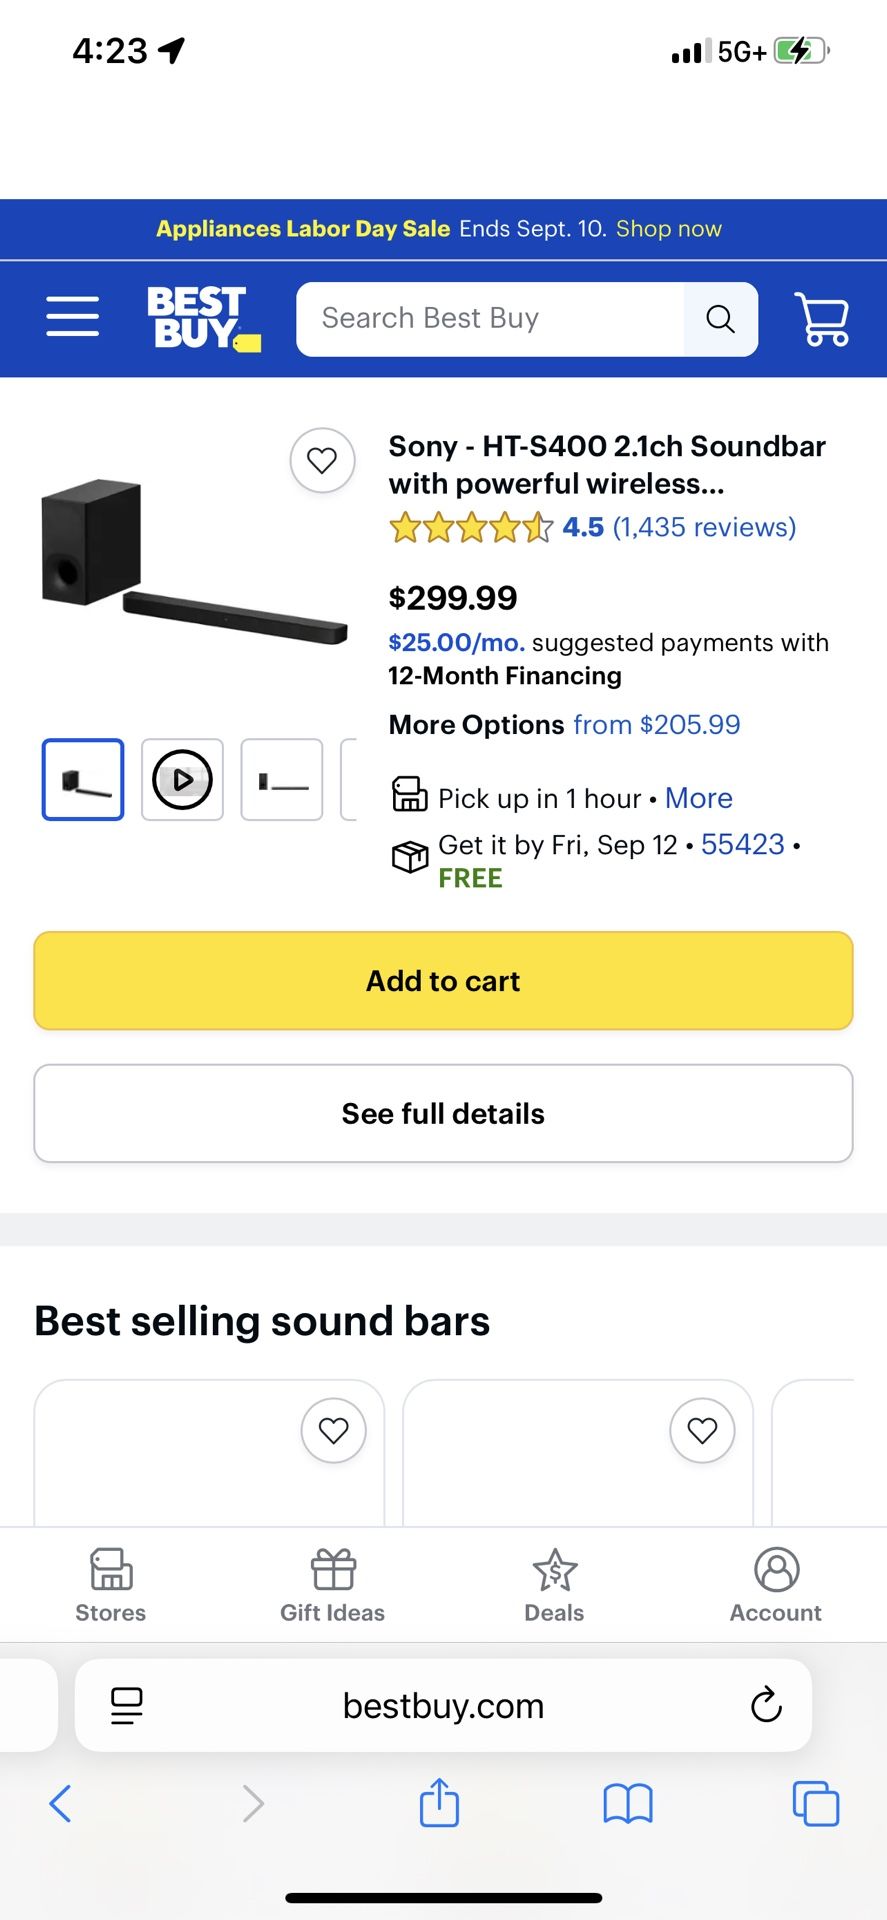The height and width of the screenshot is (1920, 887).
Task: Save the Sony soundbar with heart icon
Action: coord(322,460)
